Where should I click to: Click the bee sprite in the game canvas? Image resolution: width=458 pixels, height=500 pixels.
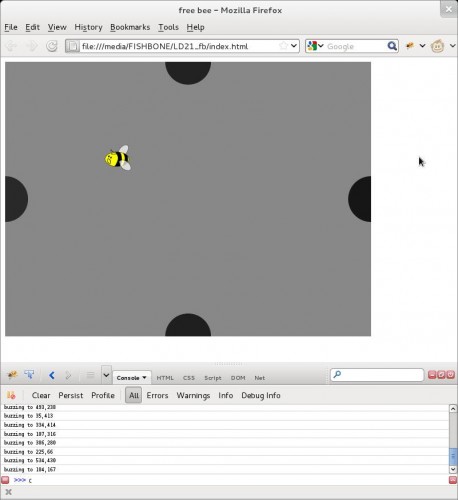(x=118, y=158)
